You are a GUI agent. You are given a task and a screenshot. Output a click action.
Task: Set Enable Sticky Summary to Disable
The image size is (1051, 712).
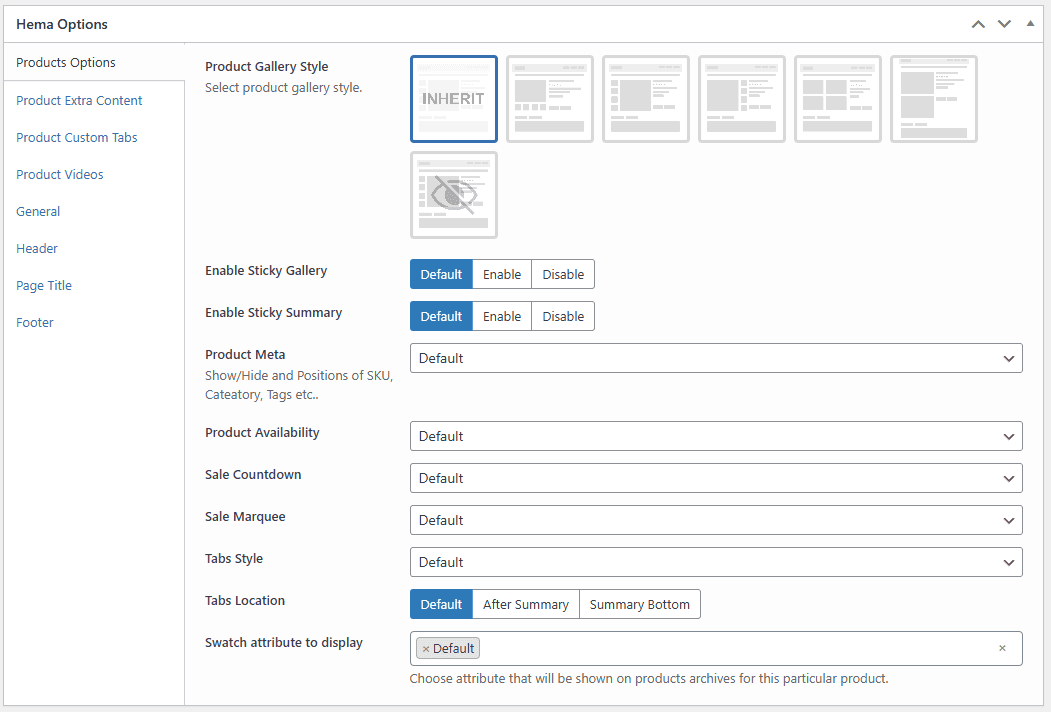tap(563, 316)
